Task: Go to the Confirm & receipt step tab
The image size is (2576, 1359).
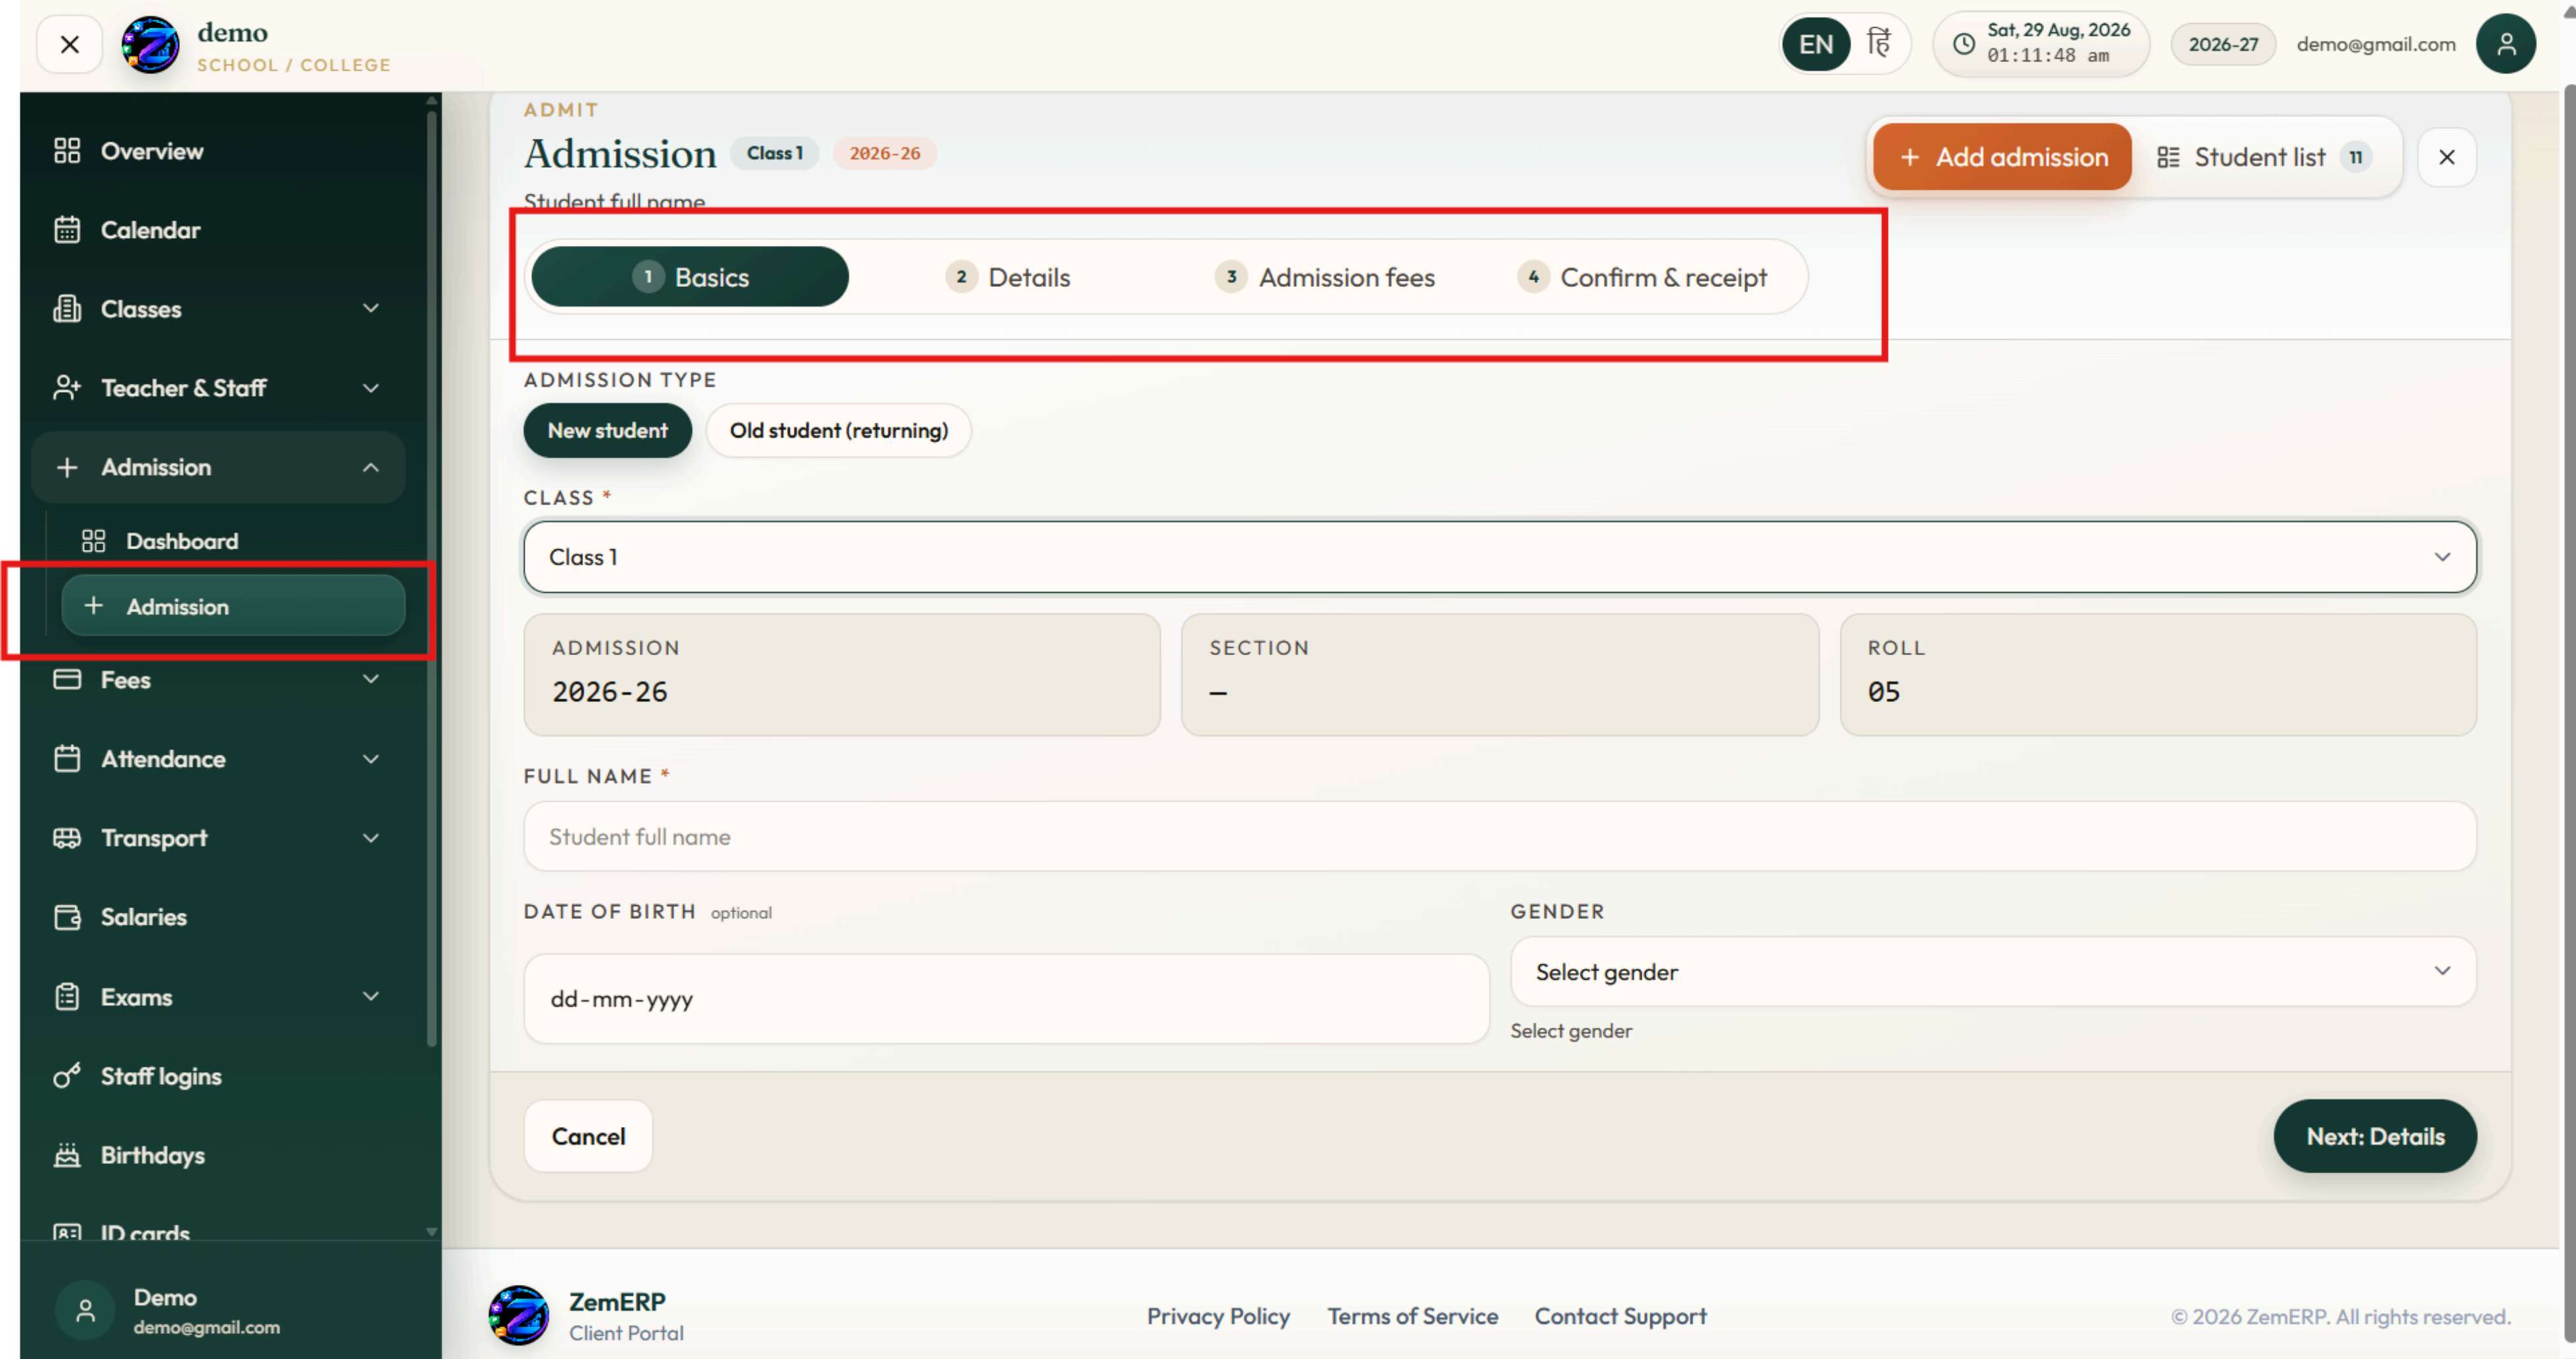Action: pos(1642,277)
